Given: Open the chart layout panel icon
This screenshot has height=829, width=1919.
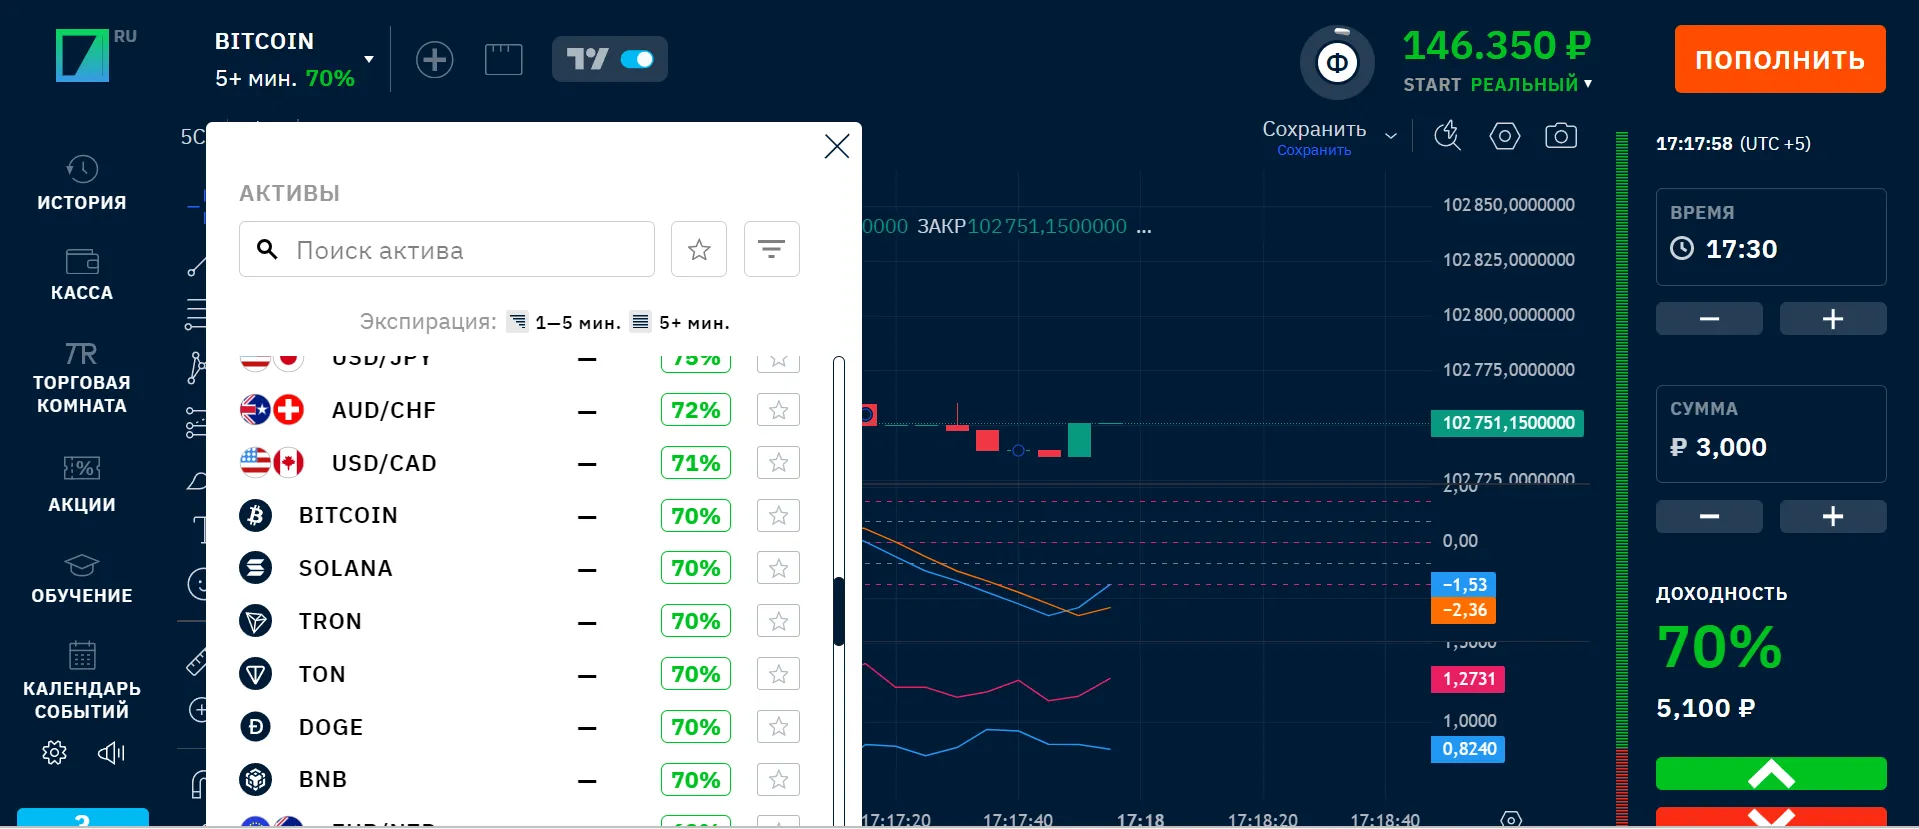Looking at the screenshot, I should pos(503,60).
